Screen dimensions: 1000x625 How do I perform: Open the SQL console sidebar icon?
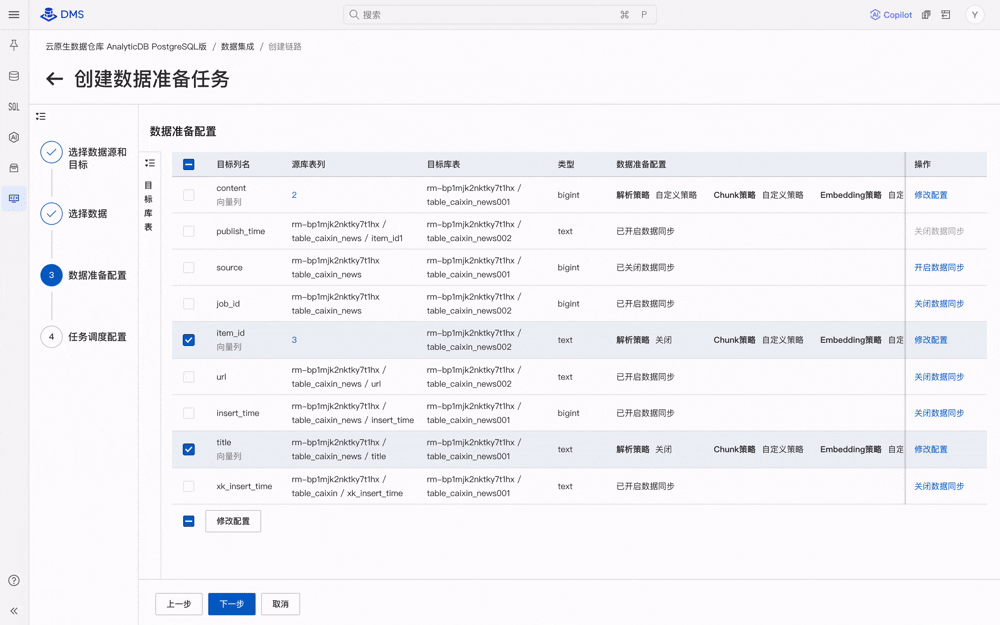click(x=14, y=107)
